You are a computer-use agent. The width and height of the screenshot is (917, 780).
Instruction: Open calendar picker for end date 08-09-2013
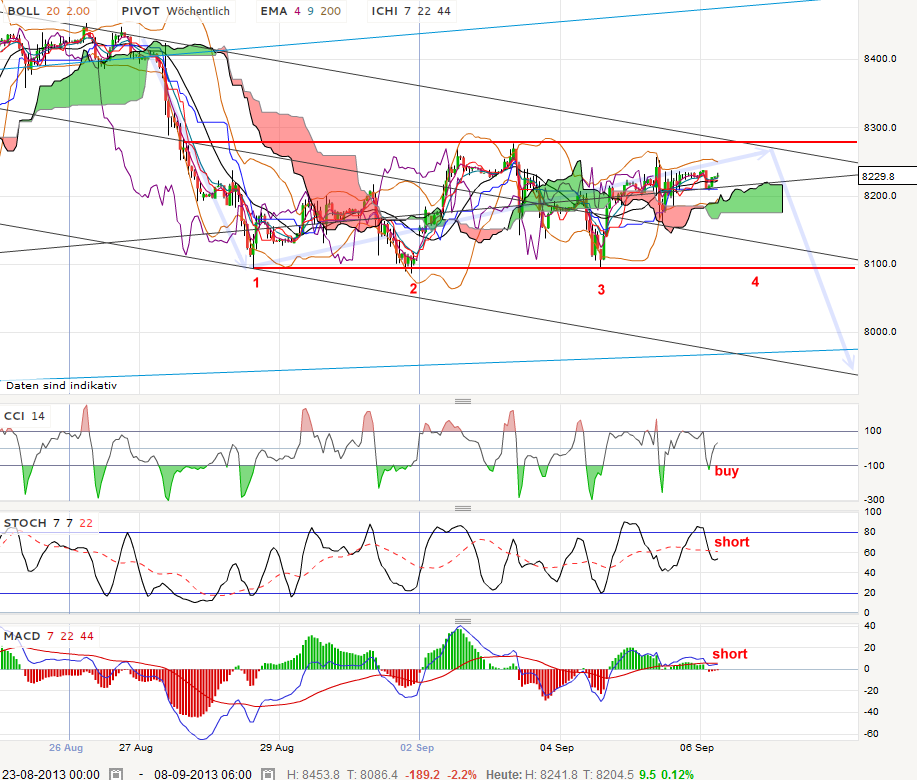coord(267,774)
